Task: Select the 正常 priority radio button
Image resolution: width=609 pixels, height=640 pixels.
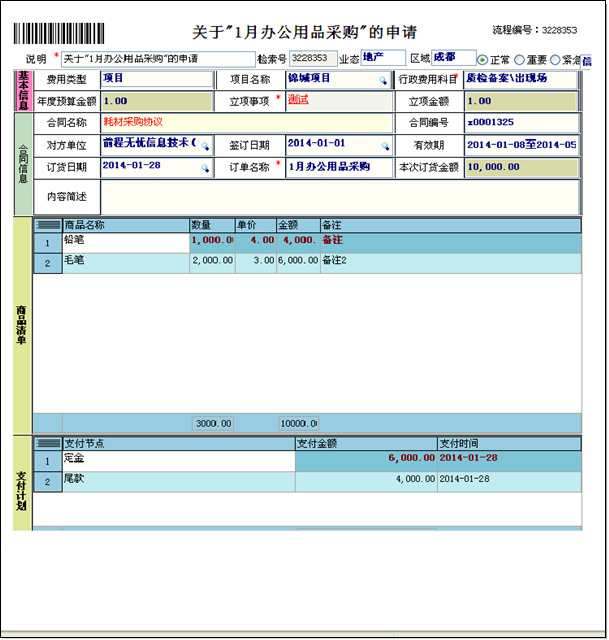Action: coord(482,60)
